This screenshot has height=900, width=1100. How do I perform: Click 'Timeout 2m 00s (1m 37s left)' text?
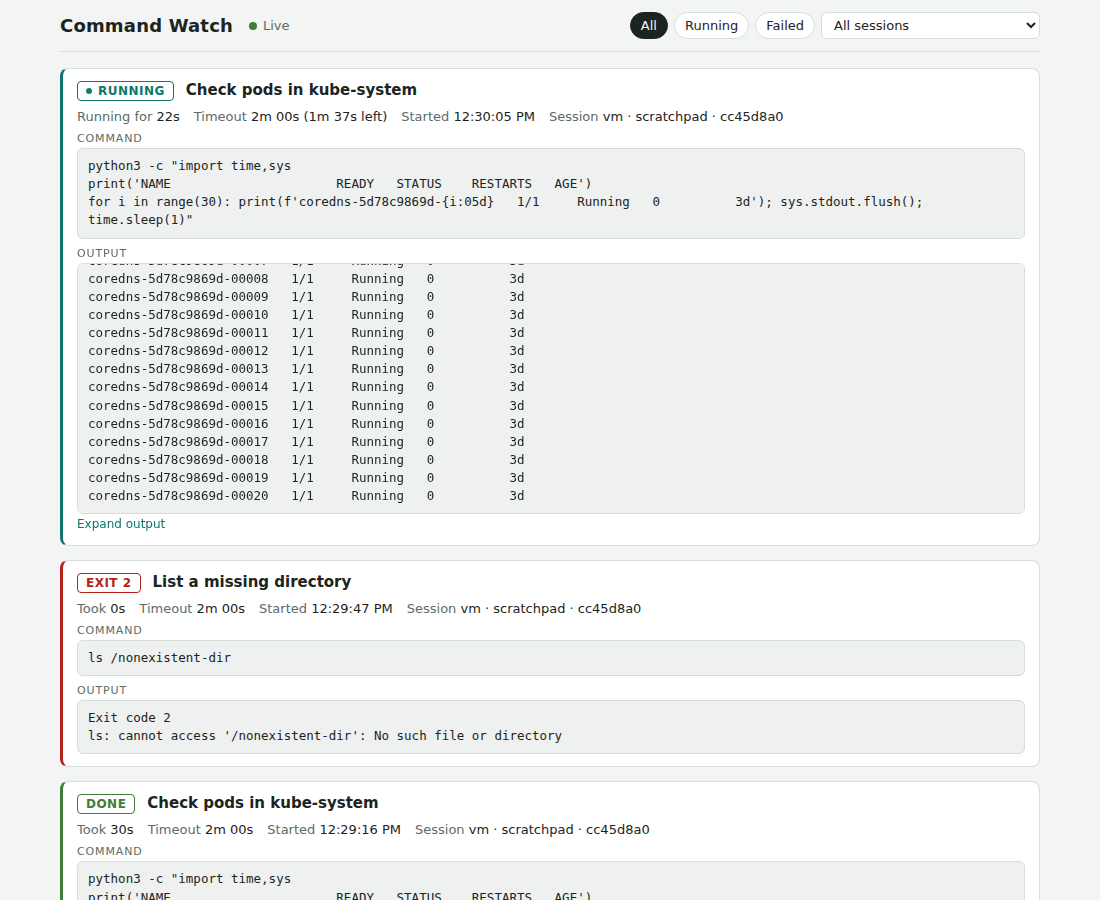pyautogui.click(x=290, y=116)
